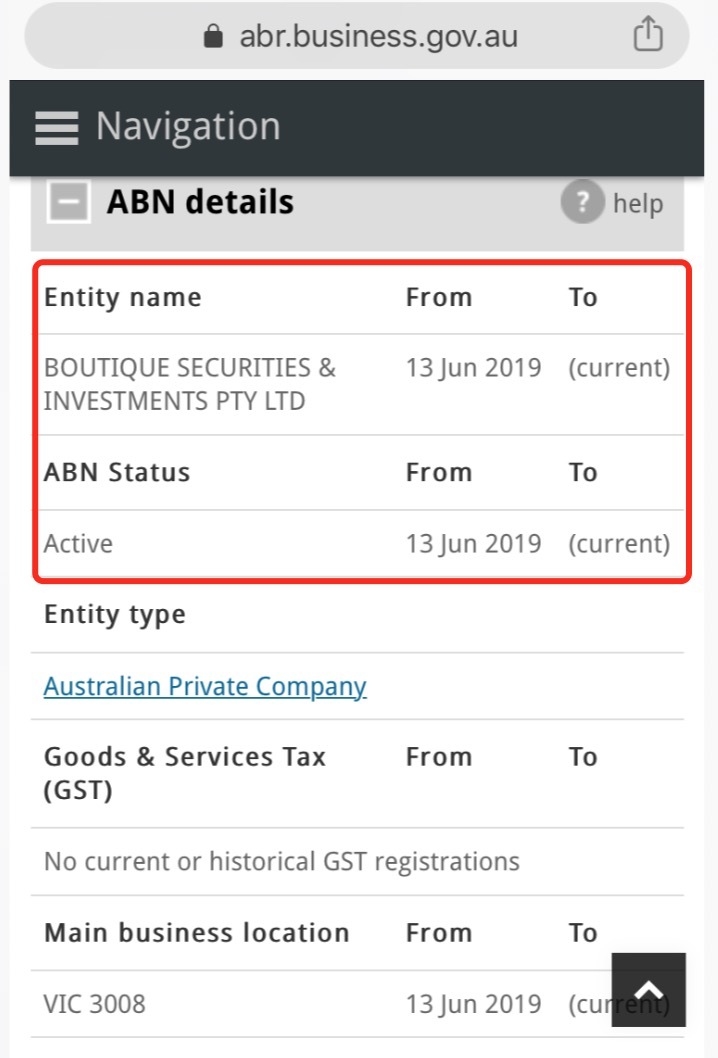This screenshot has height=1058, width=718.
Task: Click the lock icon beside the URL
Action: pos(213,36)
